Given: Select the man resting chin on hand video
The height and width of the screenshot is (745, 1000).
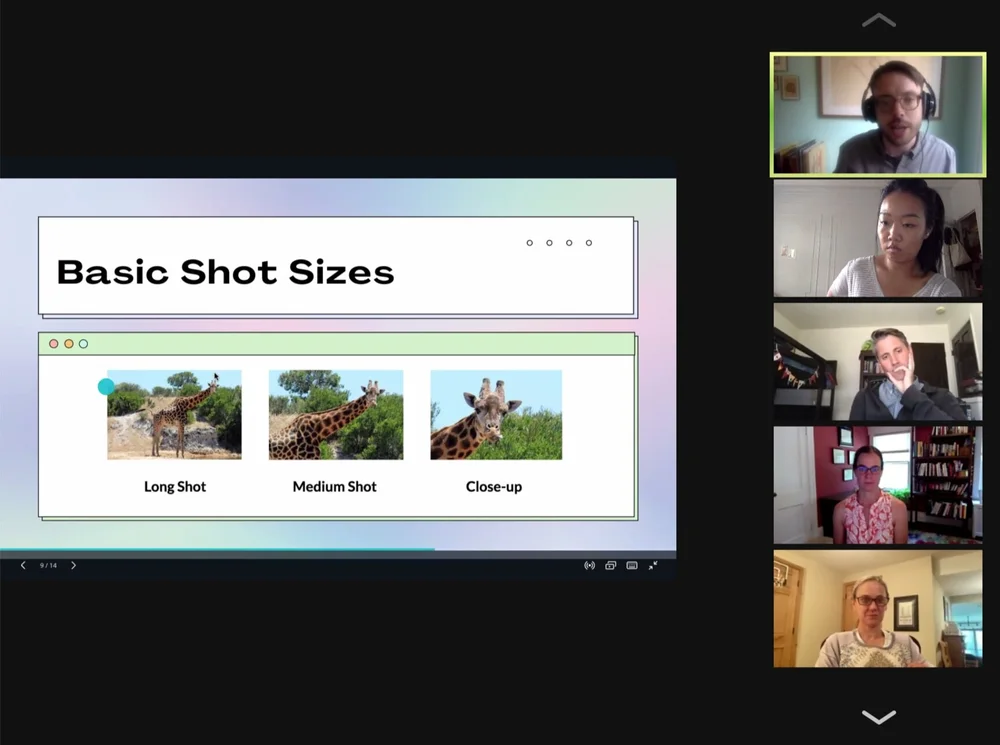Looking at the screenshot, I should [x=878, y=362].
